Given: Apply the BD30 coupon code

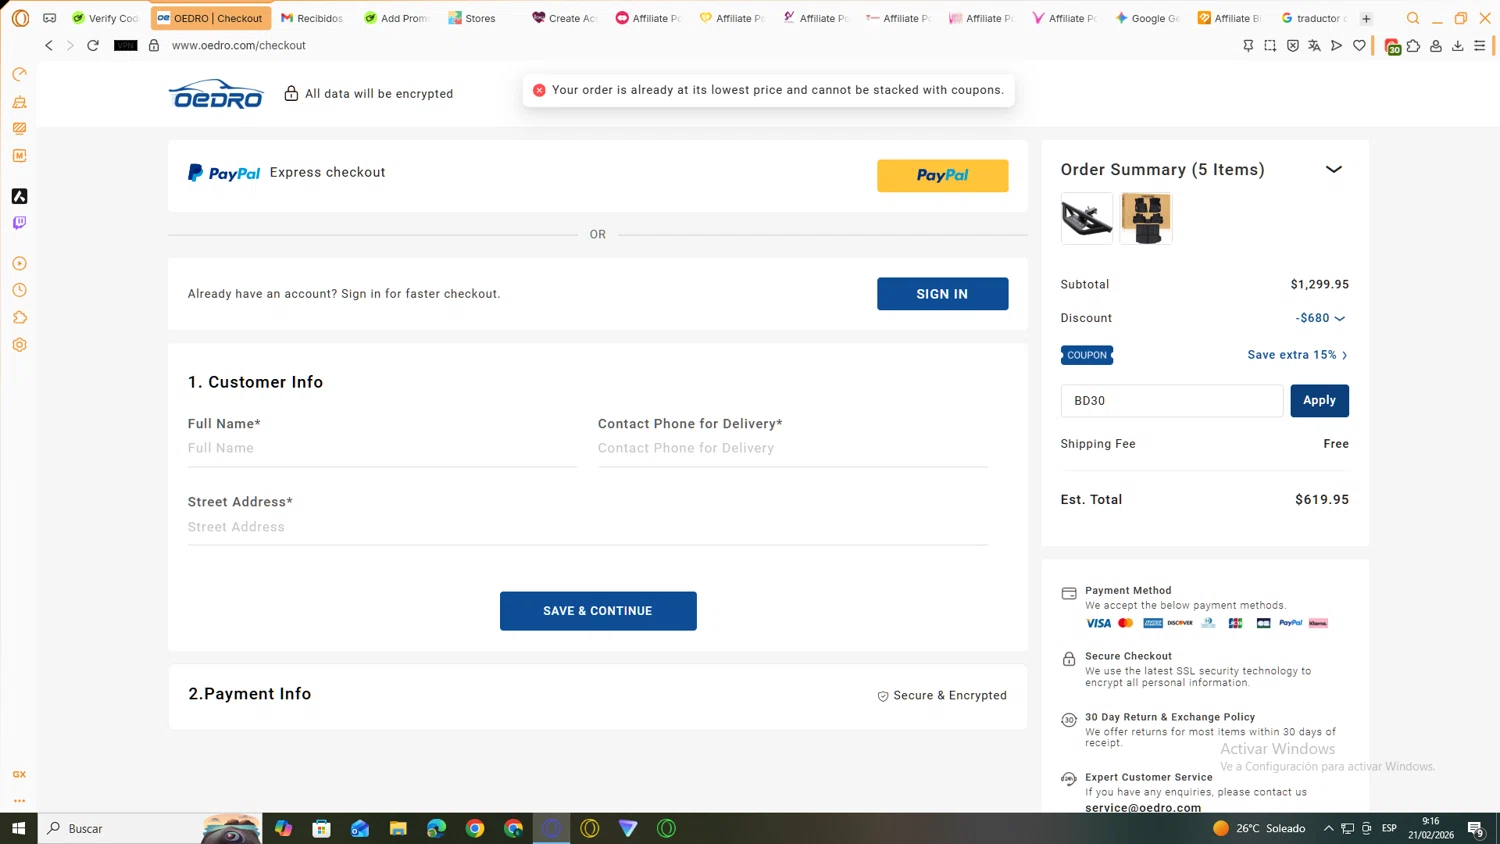Looking at the screenshot, I should point(1319,400).
